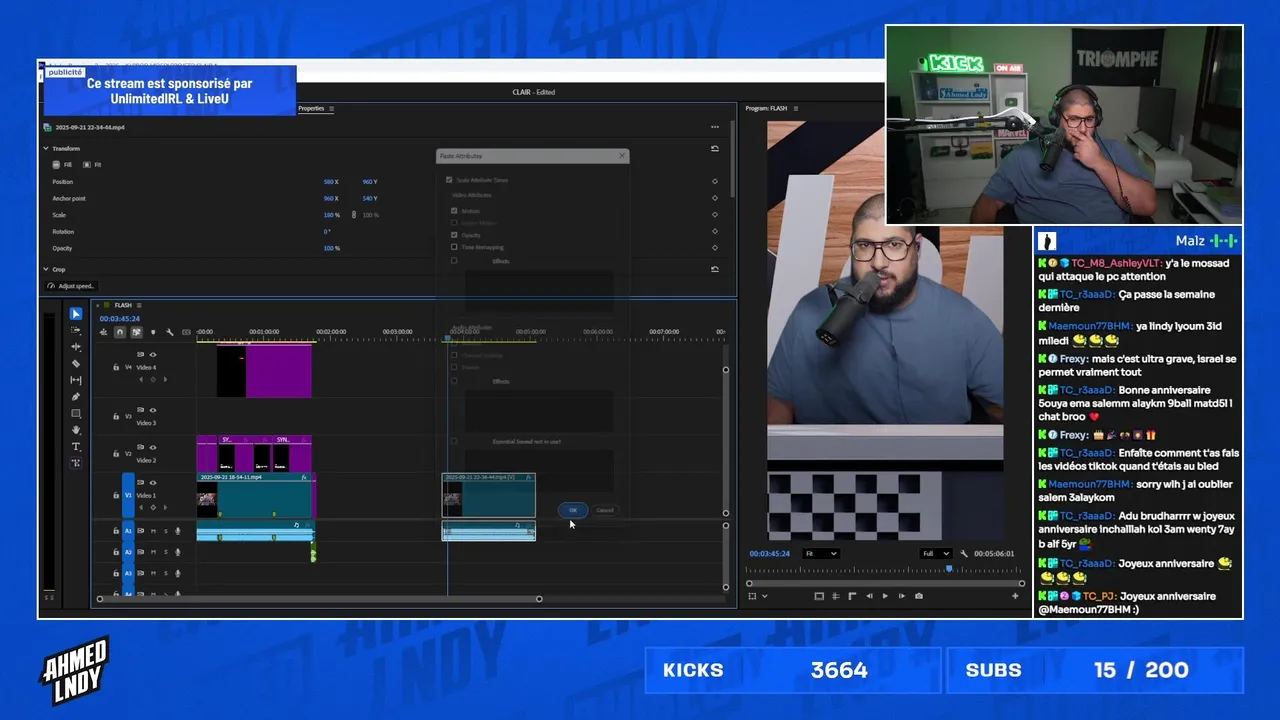This screenshot has height=720, width=1280.
Task: Select the Razor tool
Action: (x=76, y=364)
